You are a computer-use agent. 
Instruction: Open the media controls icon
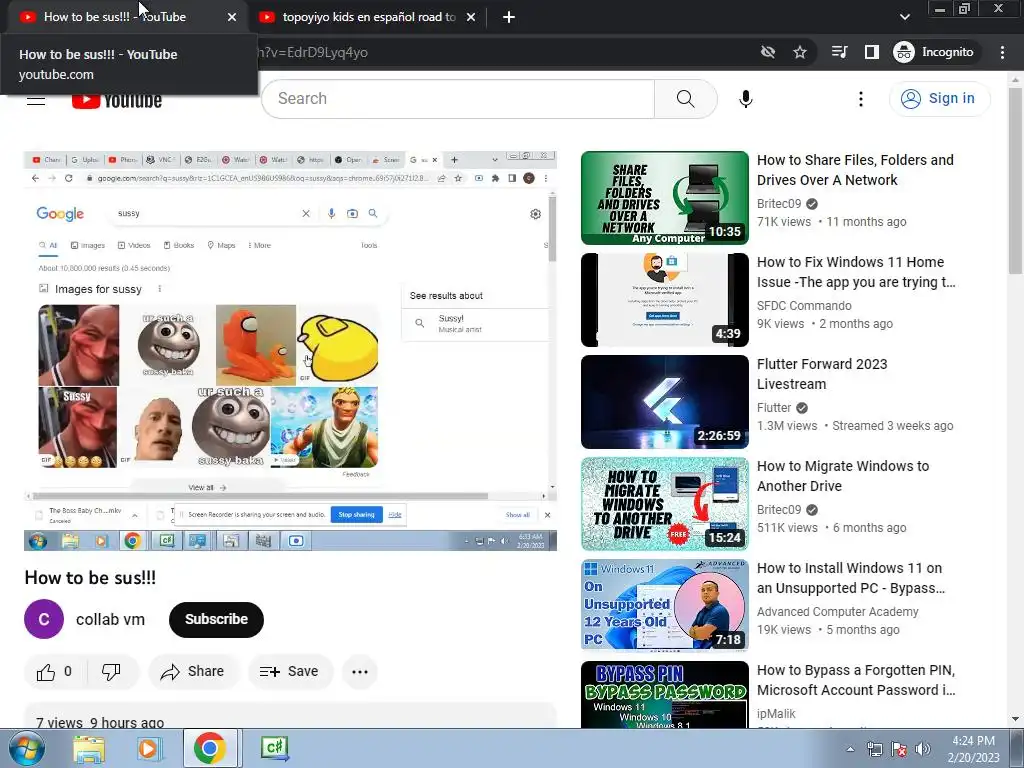[839, 52]
